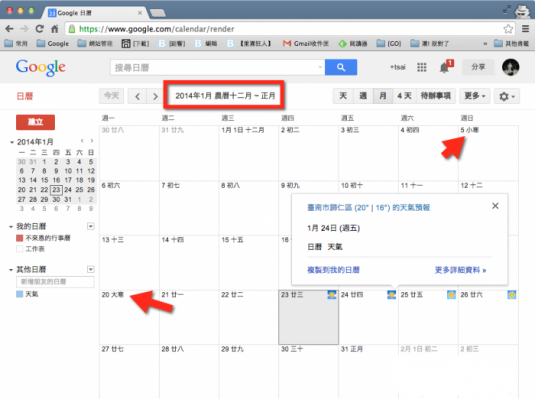Open account profile avatar

(510, 67)
